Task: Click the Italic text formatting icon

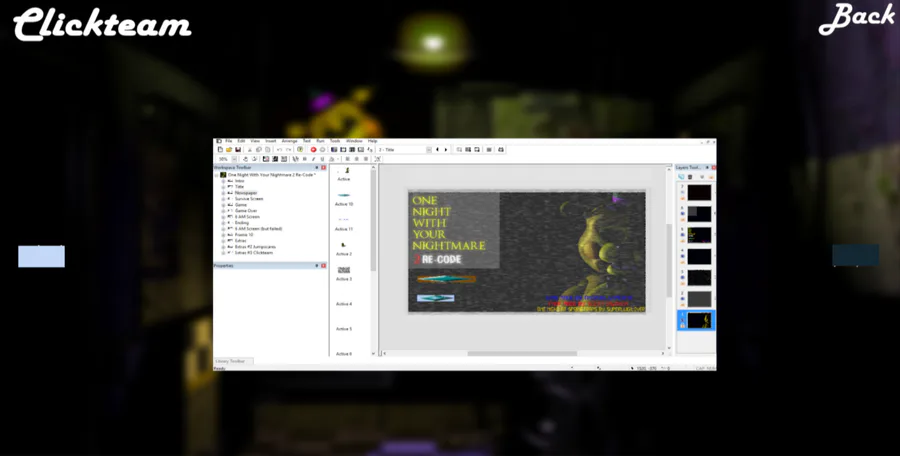Action: pos(313,159)
